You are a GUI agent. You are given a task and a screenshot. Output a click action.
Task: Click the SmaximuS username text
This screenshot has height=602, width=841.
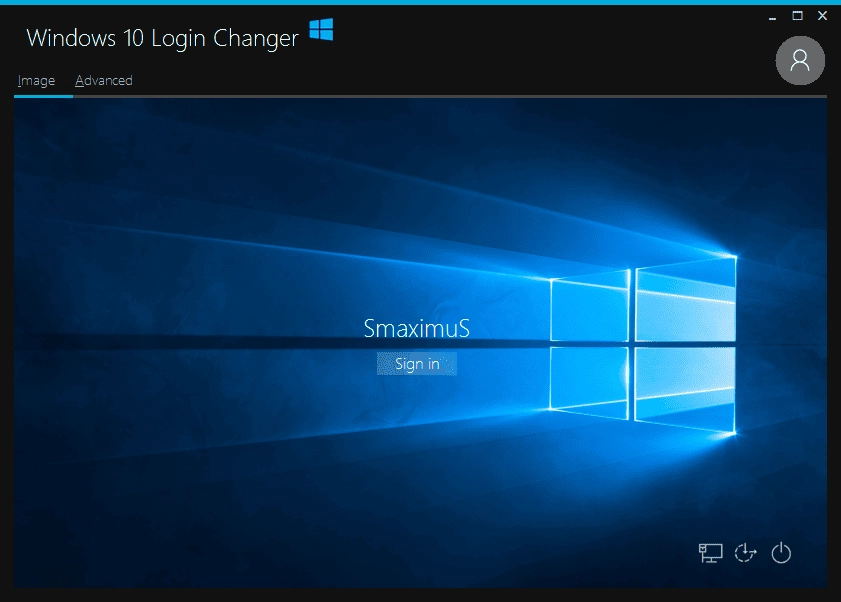pyautogui.click(x=417, y=328)
